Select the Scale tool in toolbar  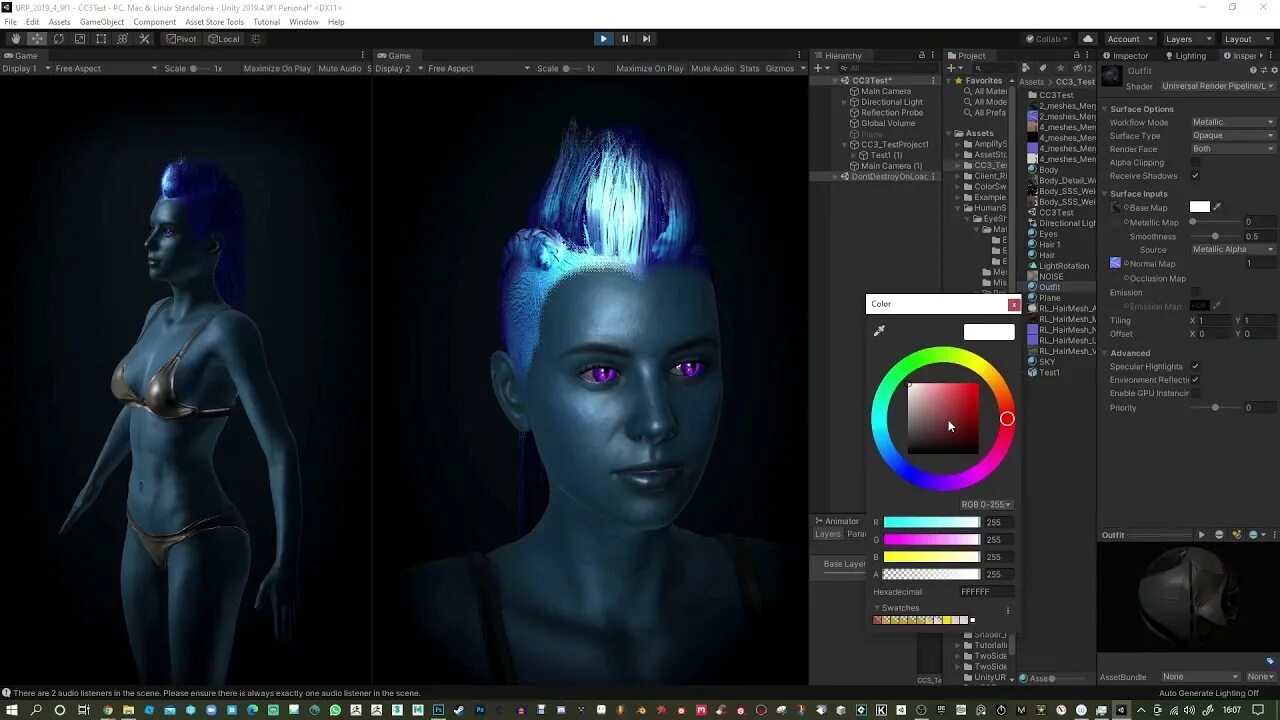pos(80,39)
